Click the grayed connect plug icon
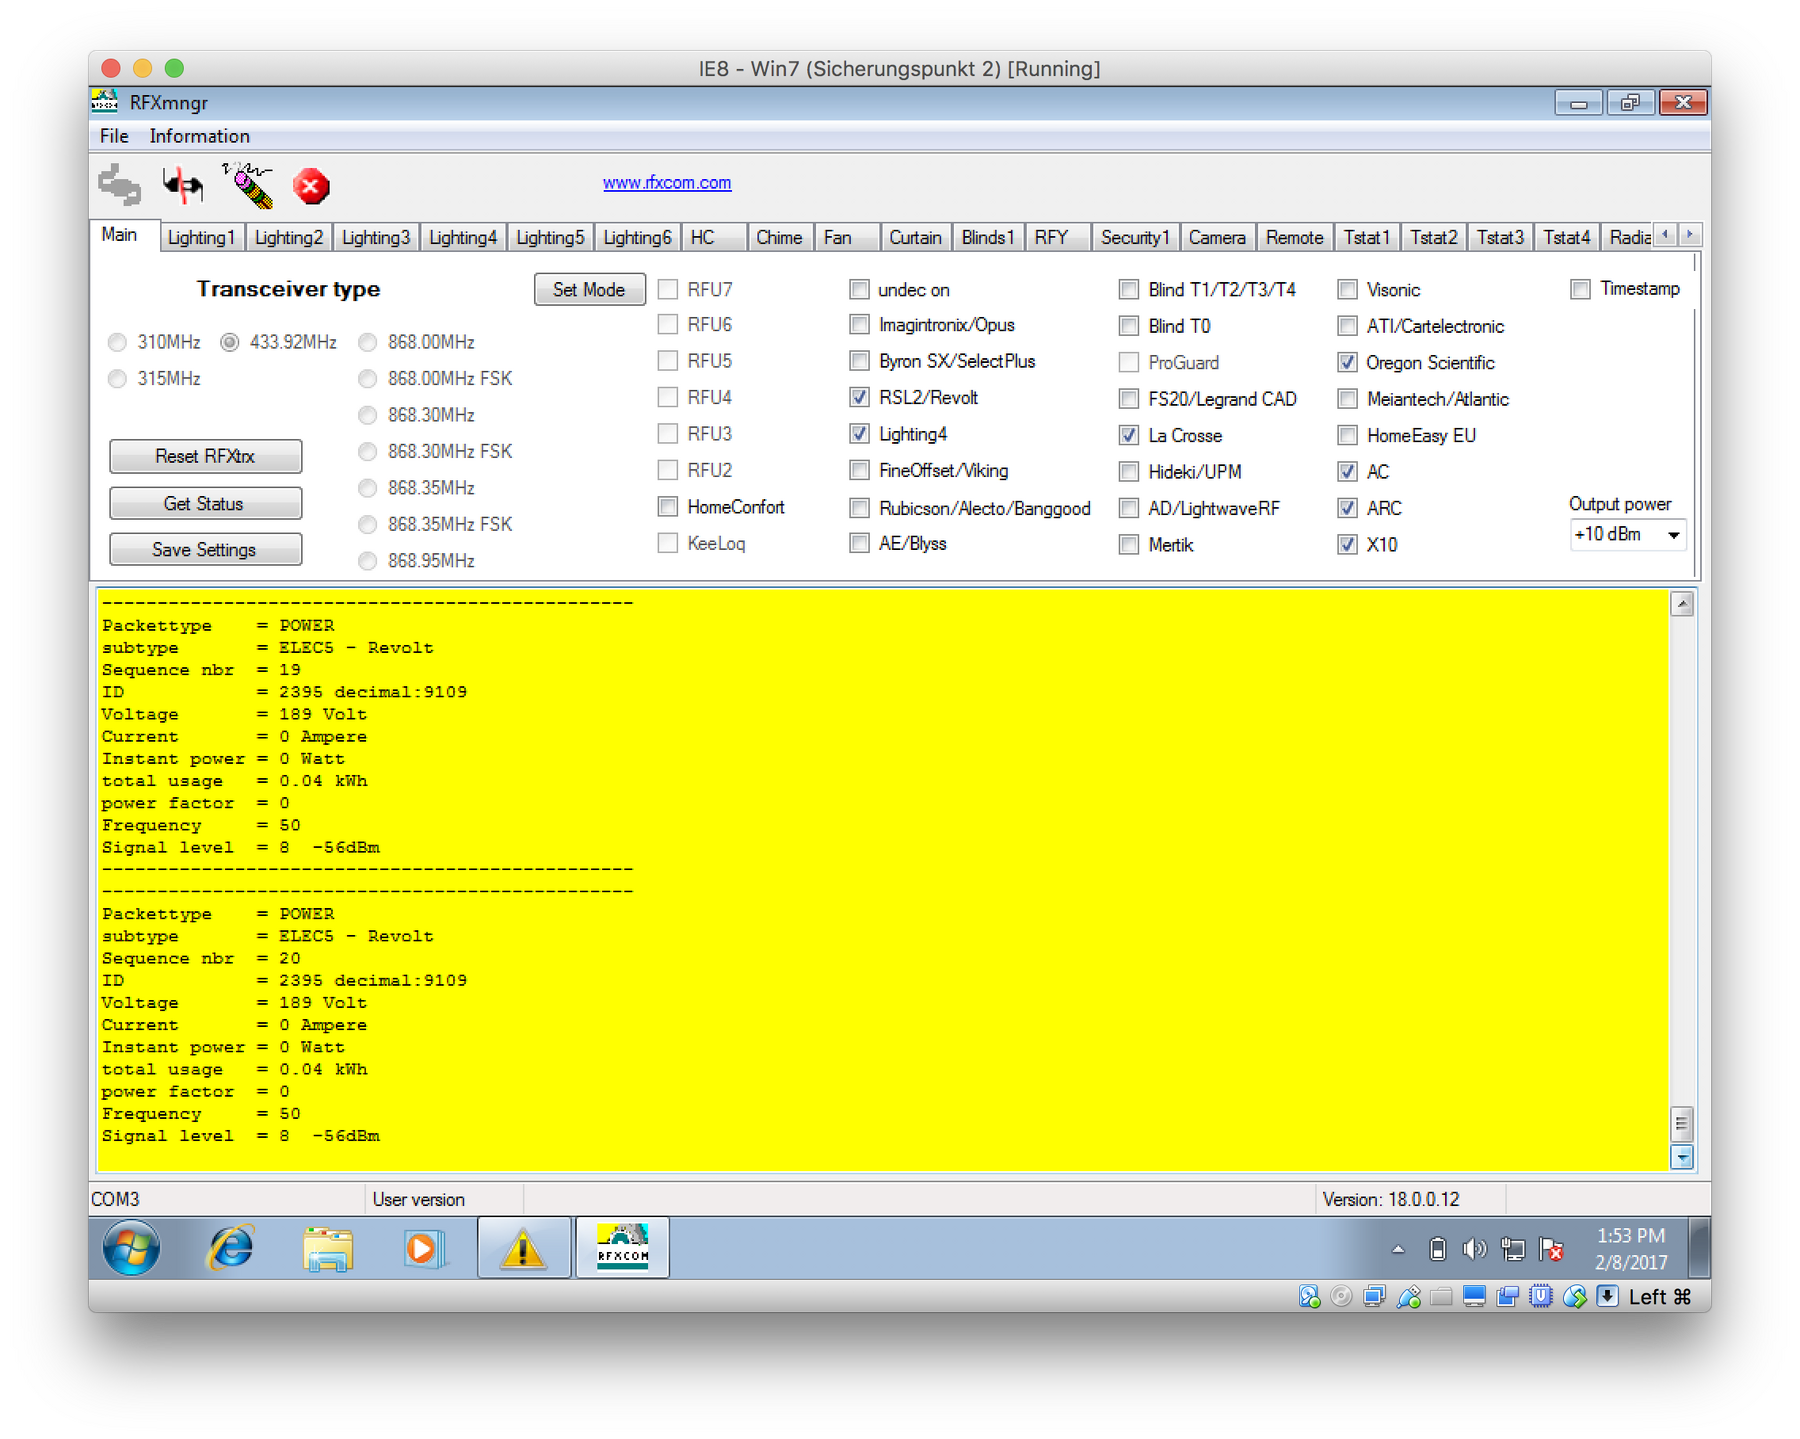 click(x=120, y=185)
